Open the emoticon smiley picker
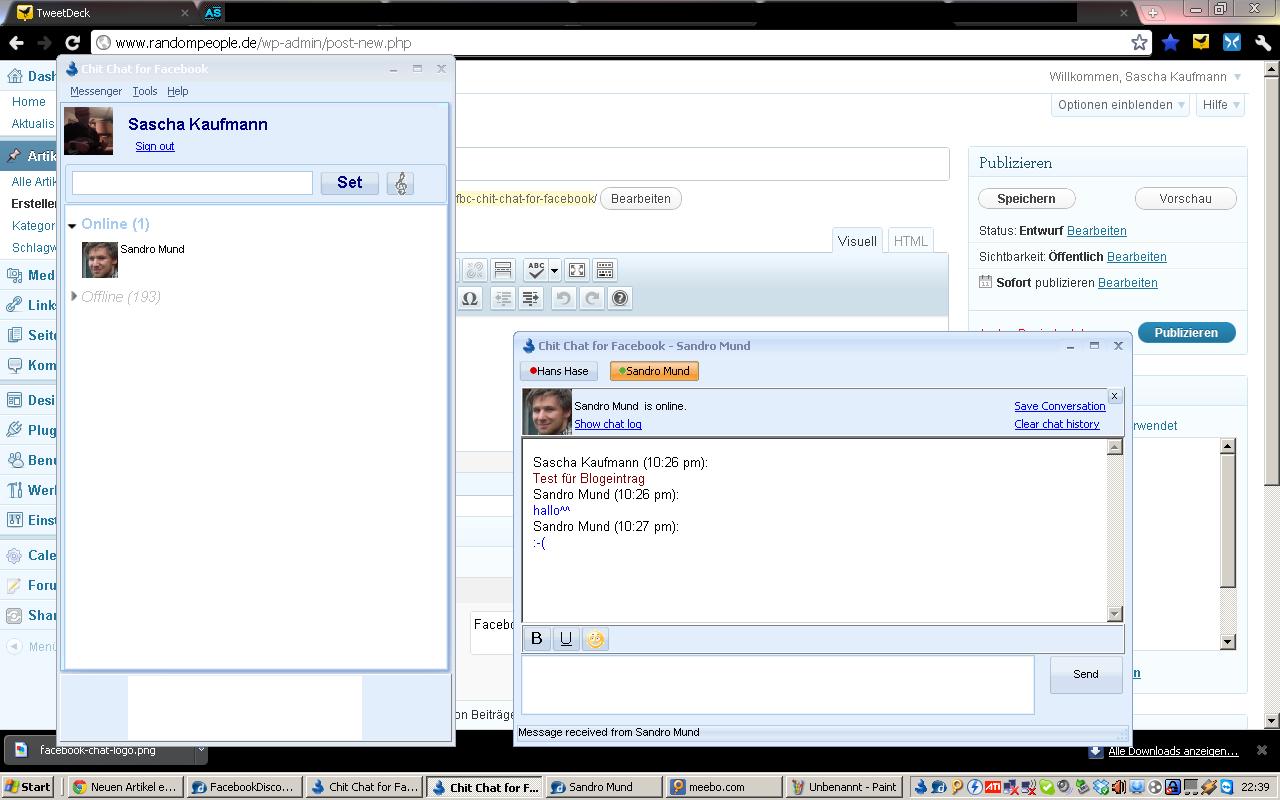The image size is (1280, 800). (595, 639)
